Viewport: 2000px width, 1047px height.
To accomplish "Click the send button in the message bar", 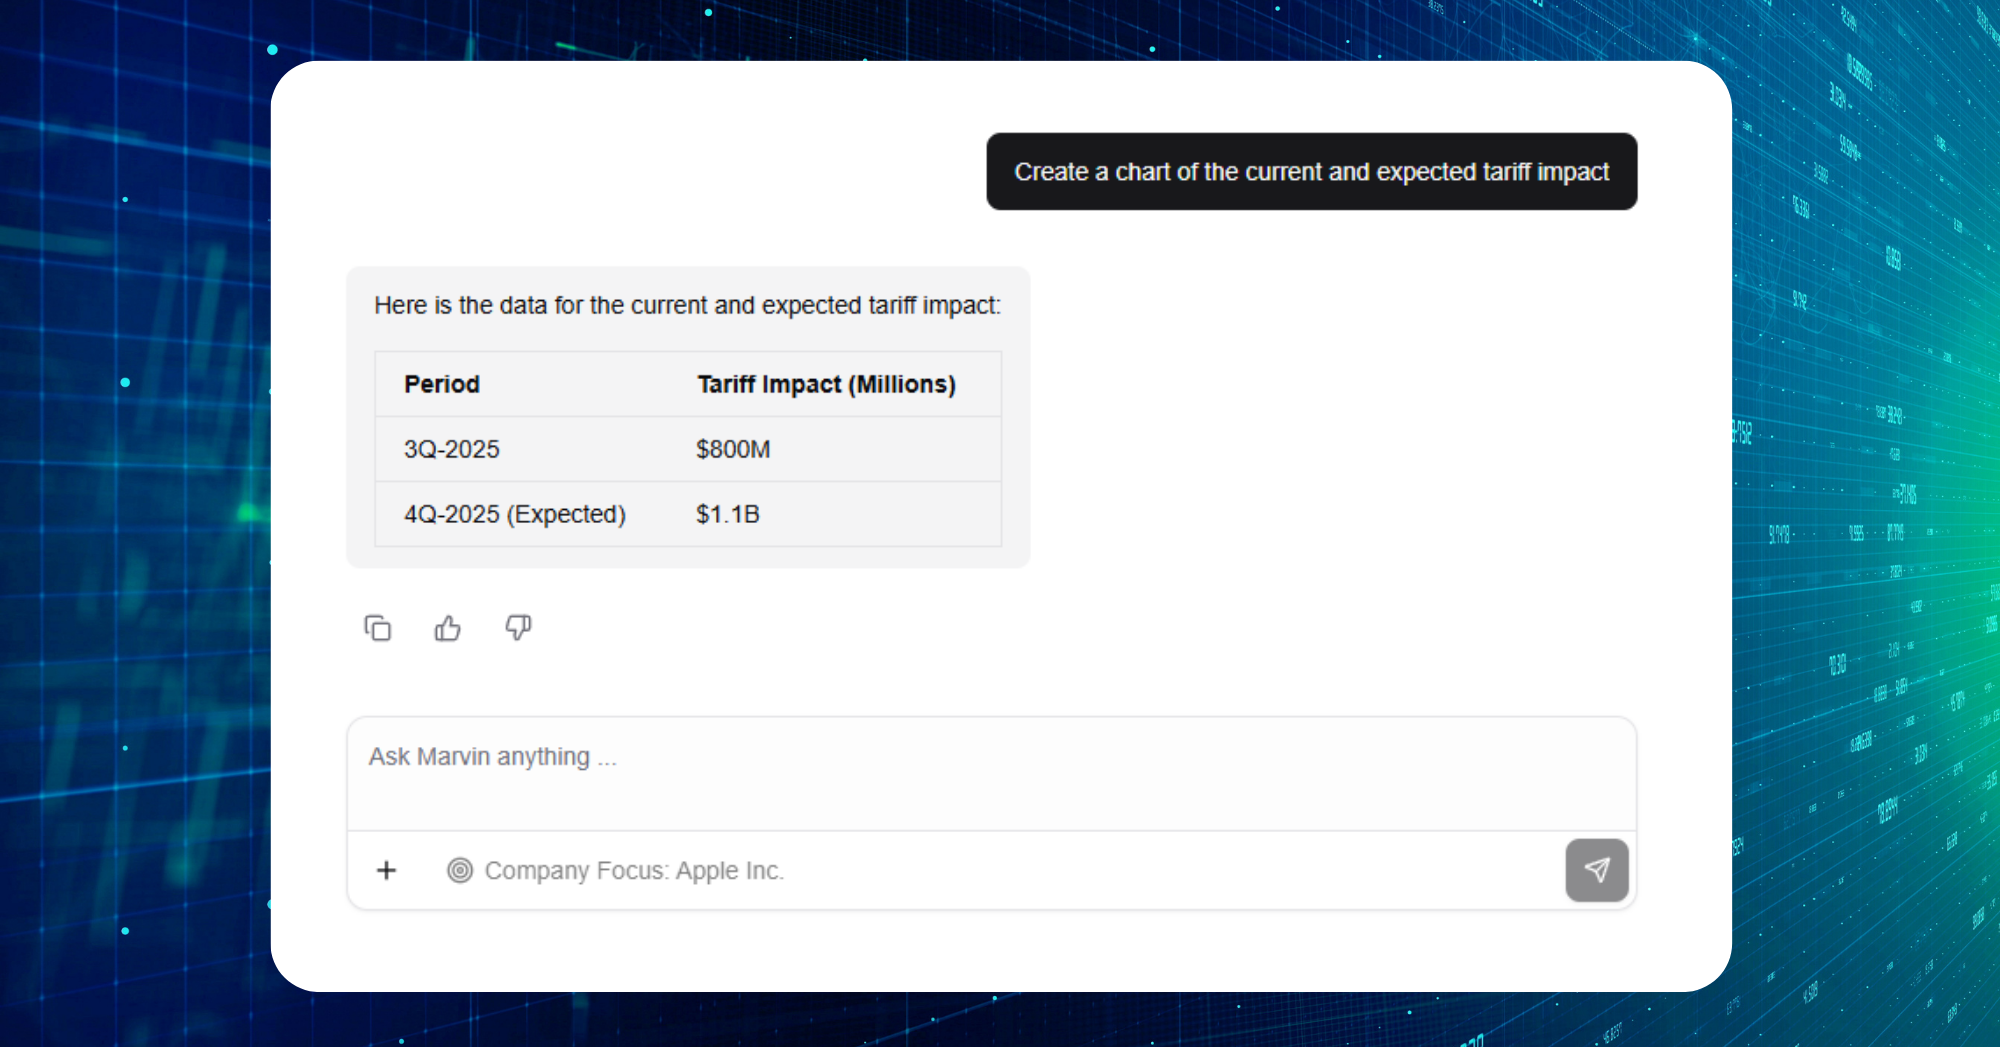I will coord(1597,870).
